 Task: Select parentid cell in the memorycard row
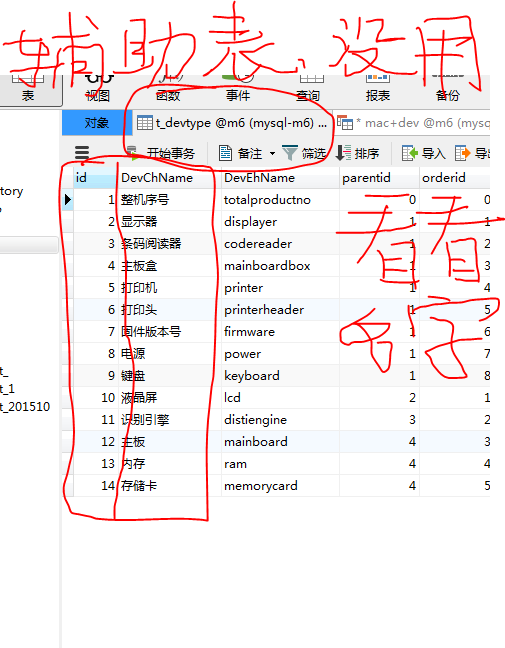point(379,486)
